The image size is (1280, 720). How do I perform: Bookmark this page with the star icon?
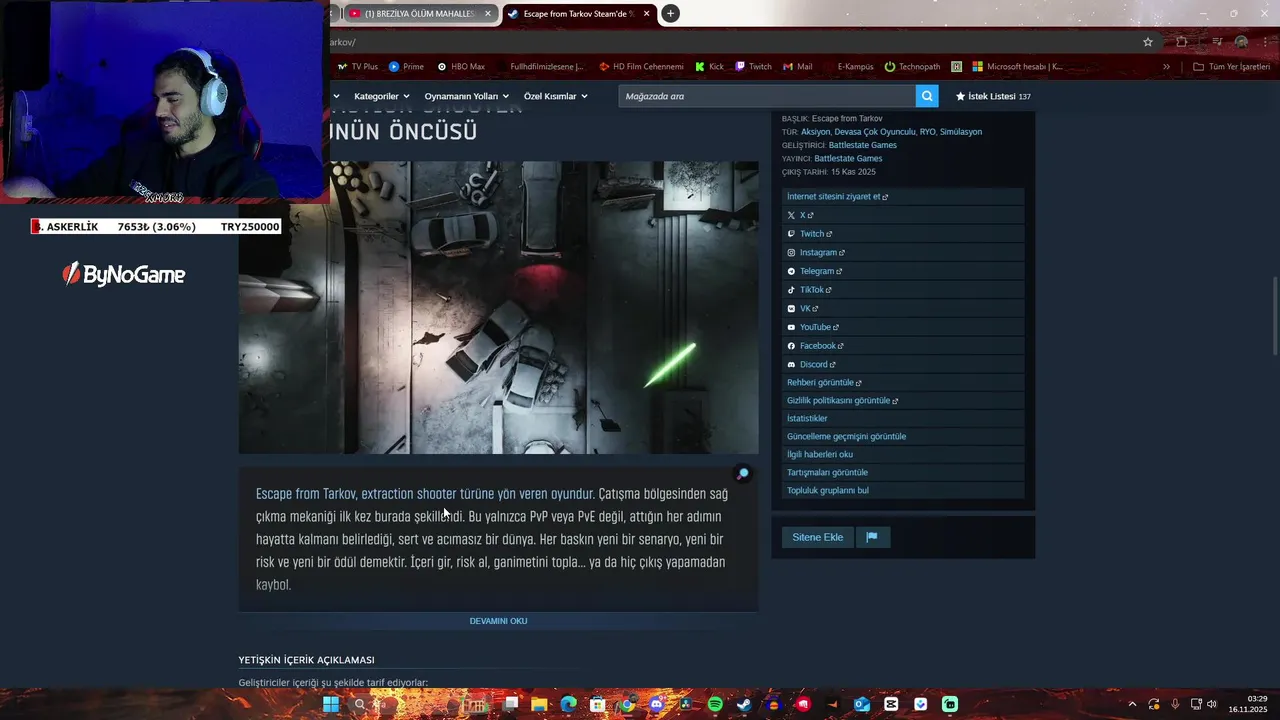1148,42
